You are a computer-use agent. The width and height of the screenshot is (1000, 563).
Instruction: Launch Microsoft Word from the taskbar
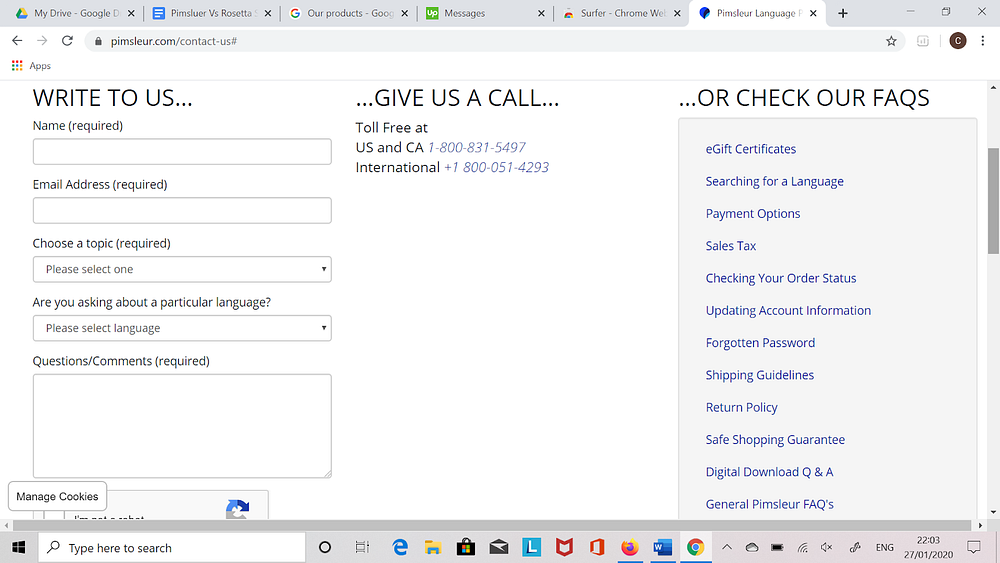[x=662, y=547]
